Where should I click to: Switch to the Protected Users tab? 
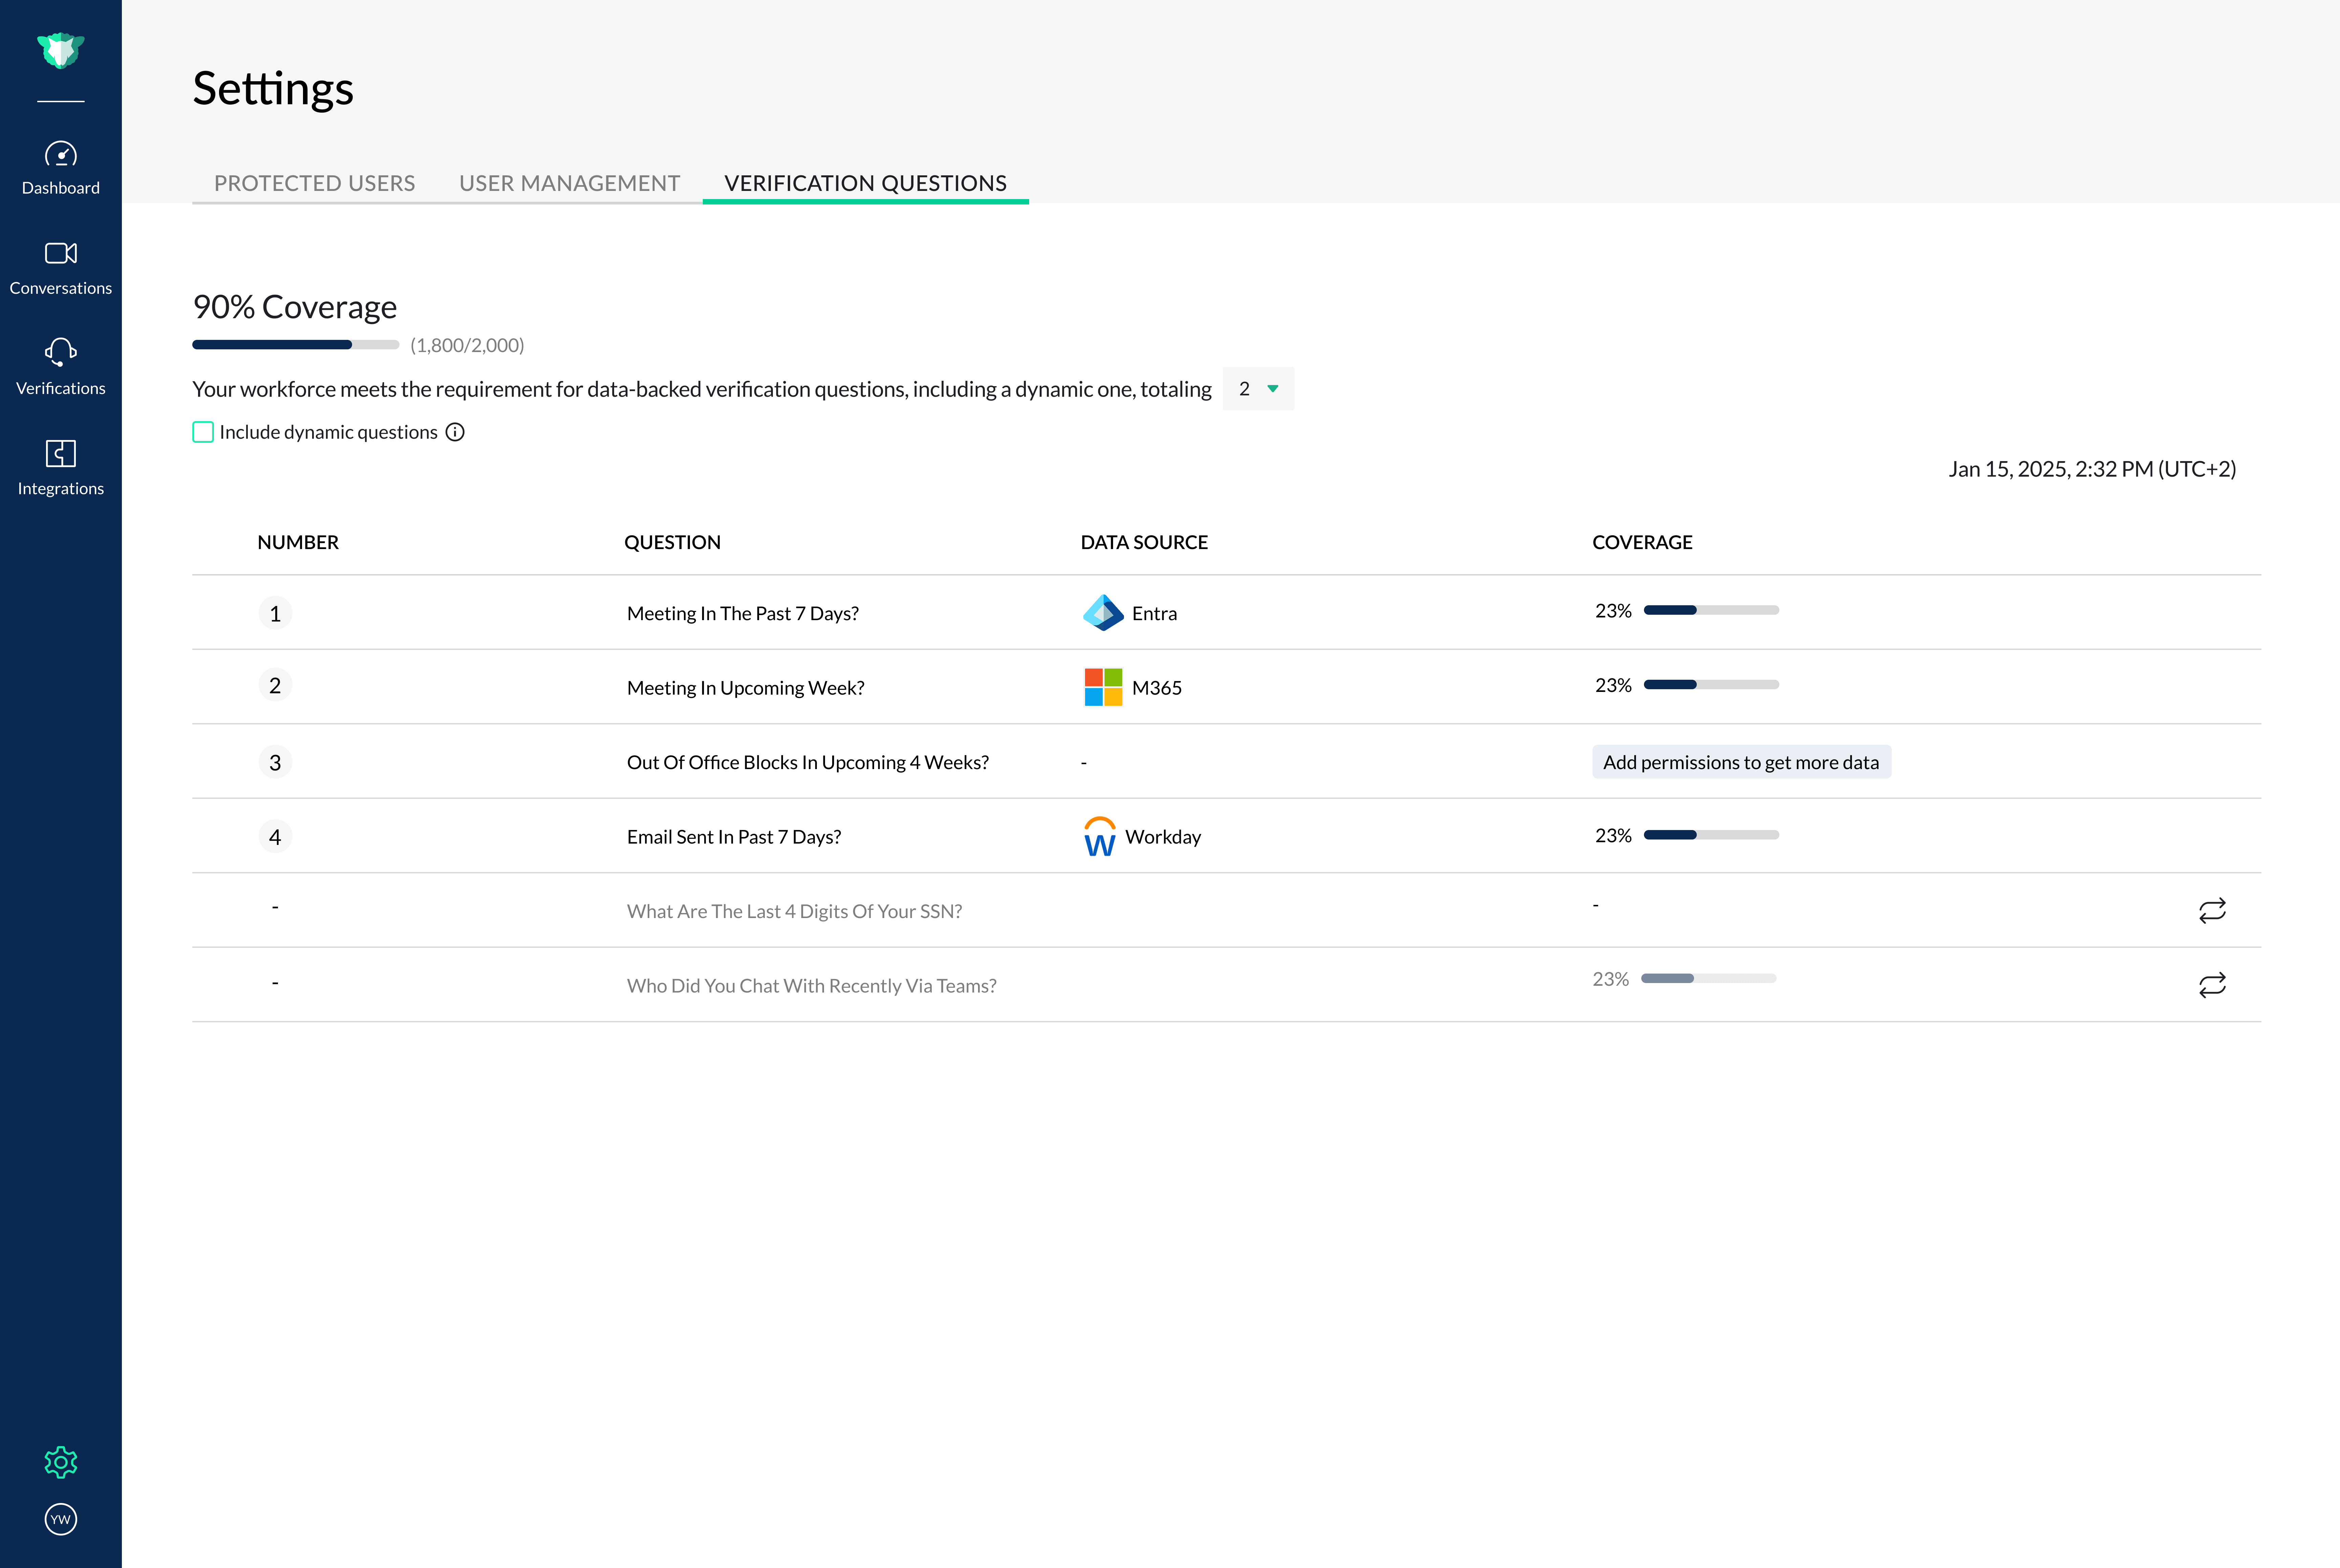(x=314, y=183)
